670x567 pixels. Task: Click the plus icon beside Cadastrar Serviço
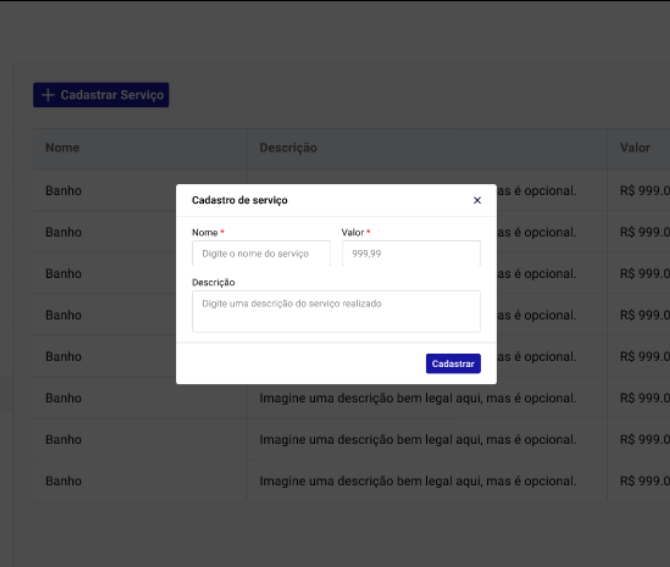(x=47, y=95)
